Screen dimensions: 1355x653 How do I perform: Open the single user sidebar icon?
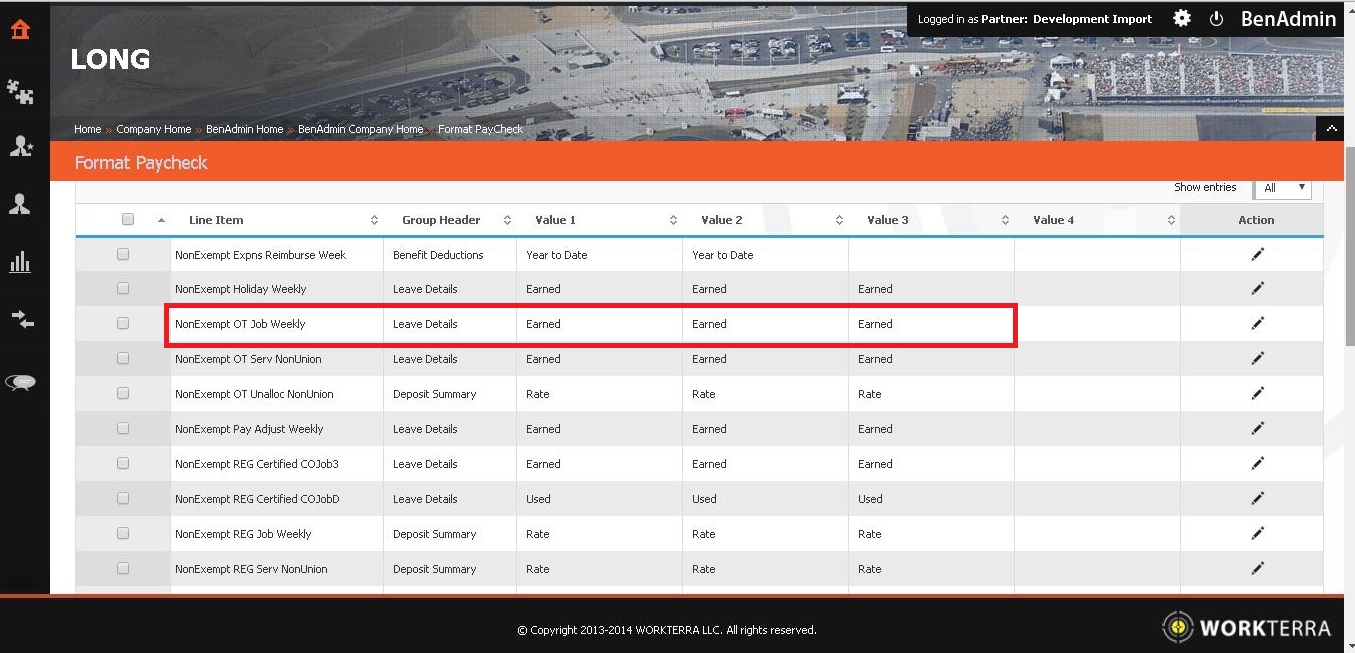tap(20, 204)
